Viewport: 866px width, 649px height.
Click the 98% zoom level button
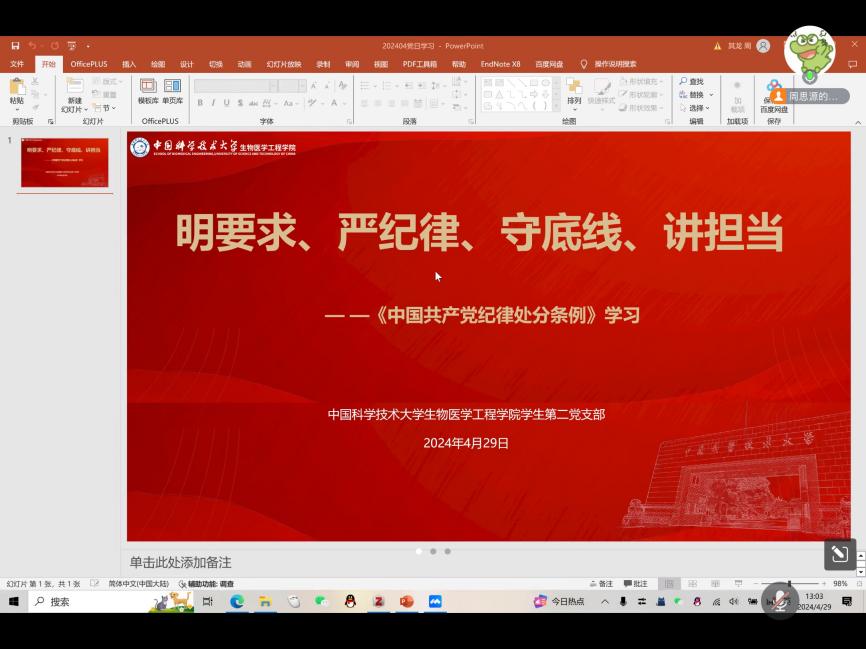[x=840, y=584]
